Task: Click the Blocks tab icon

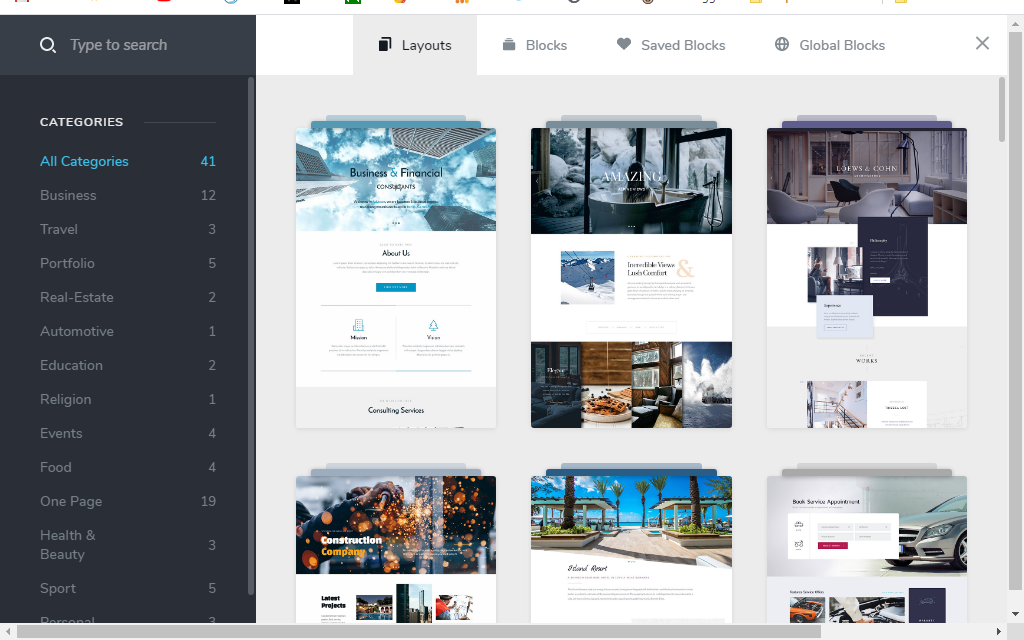Action: click(509, 44)
